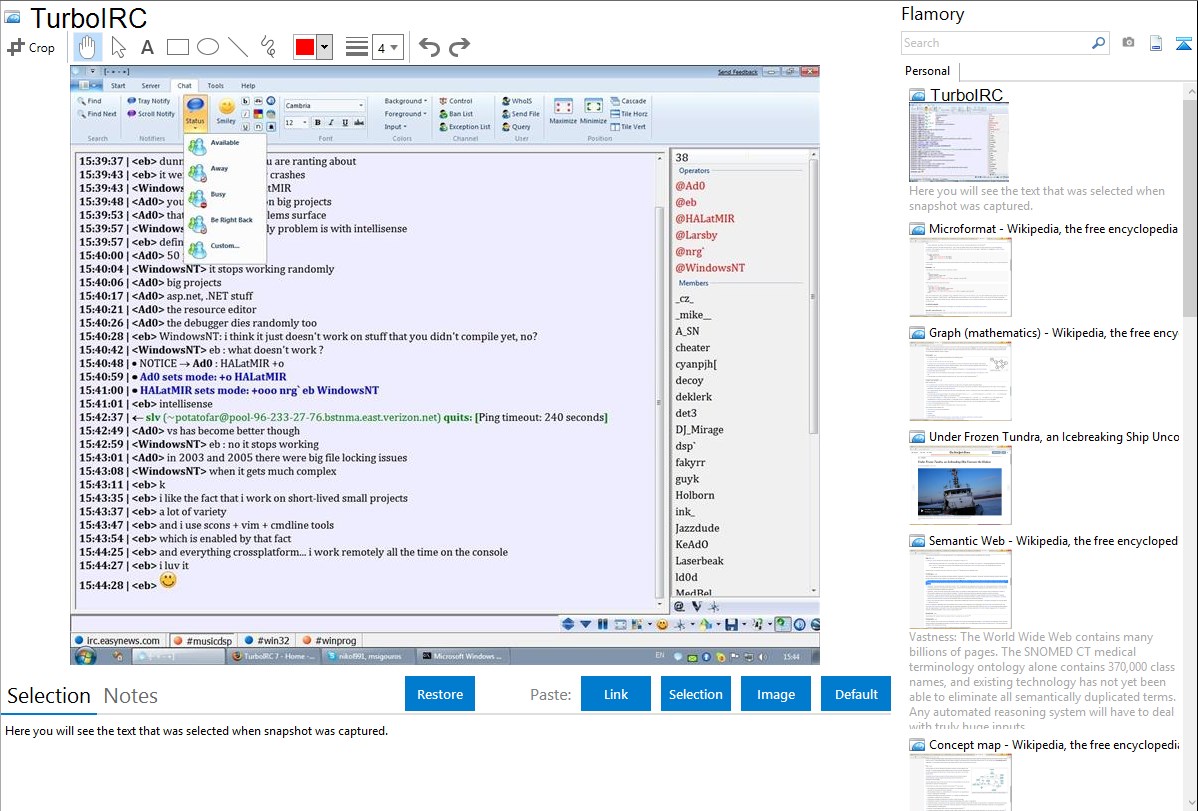Click the line thickness icon

click(x=357, y=47)
